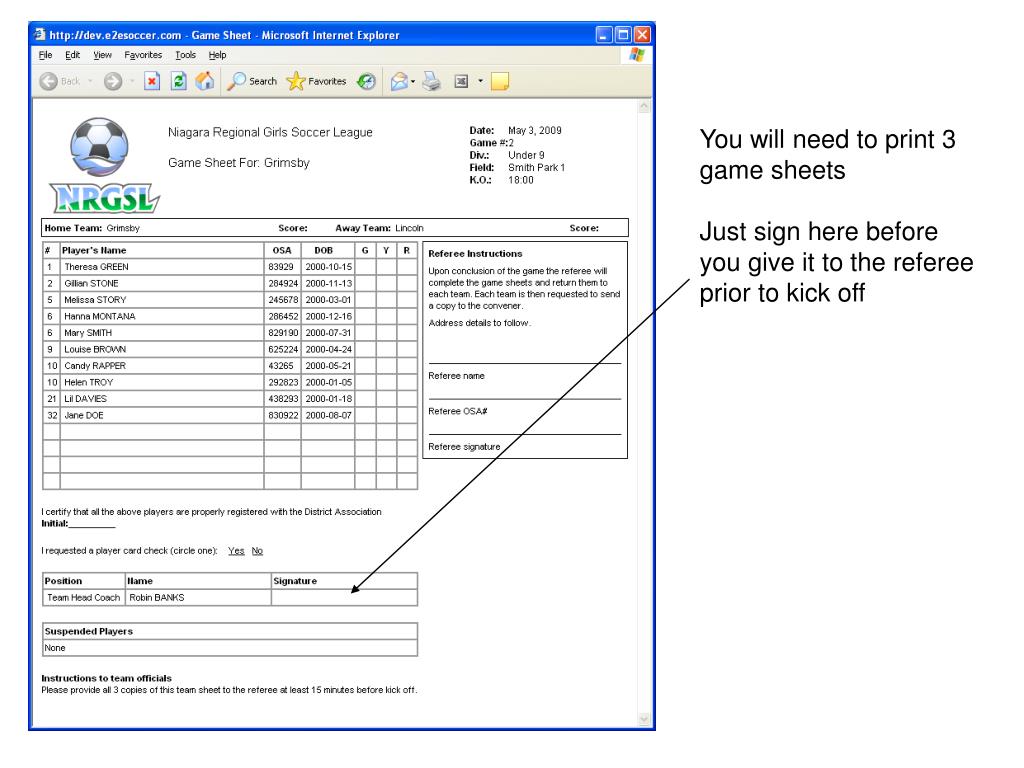The width and height of the screenshot is (1024, 768).
Task: Click the Back arrow button
Action: (48, 81)
